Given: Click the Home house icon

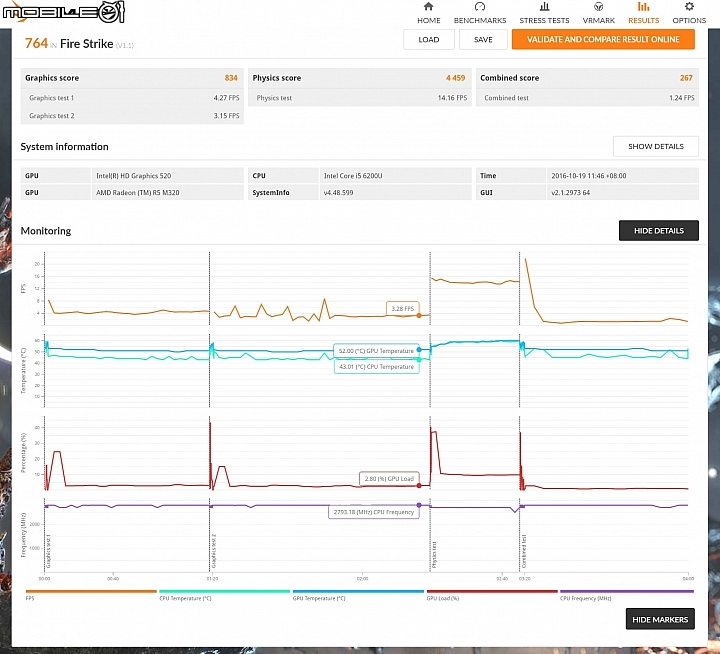Looking at the screenshot, I should tap(428, 6).
